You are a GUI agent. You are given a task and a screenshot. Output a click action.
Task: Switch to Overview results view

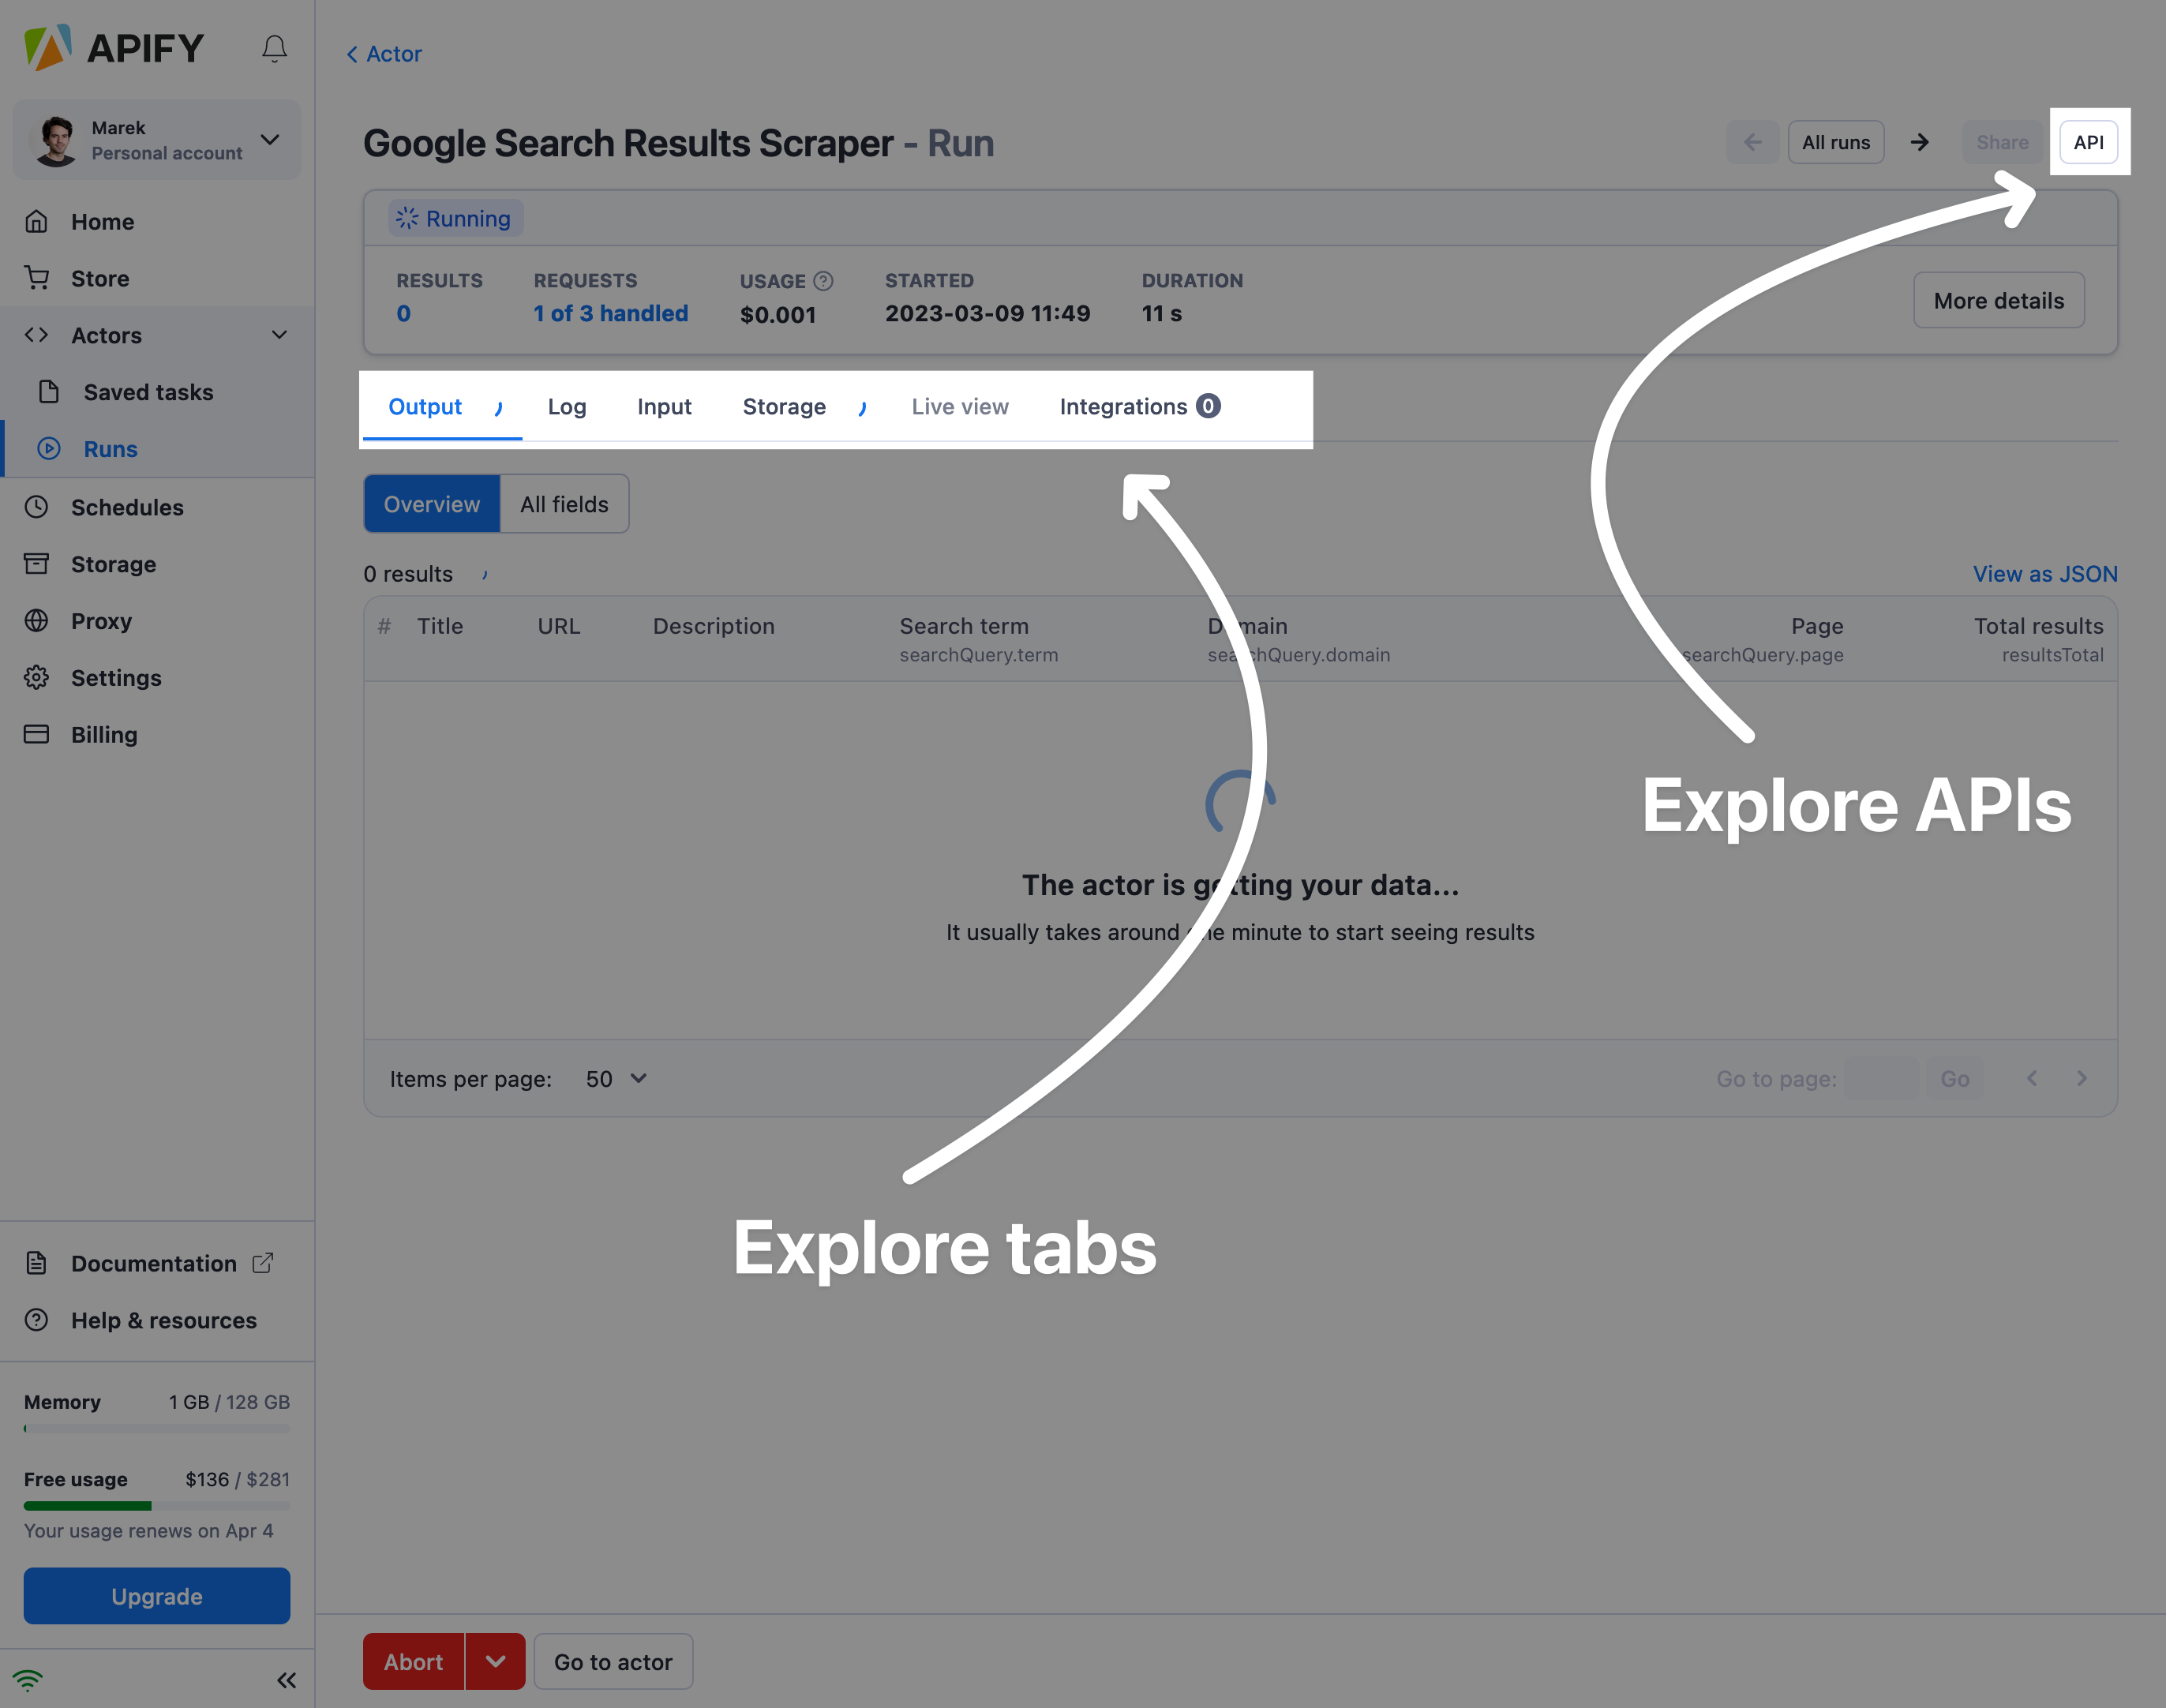pos(432,504)
